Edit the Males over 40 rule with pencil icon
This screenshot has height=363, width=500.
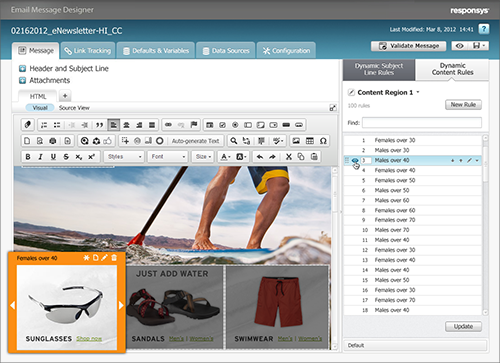coord(469,160)
